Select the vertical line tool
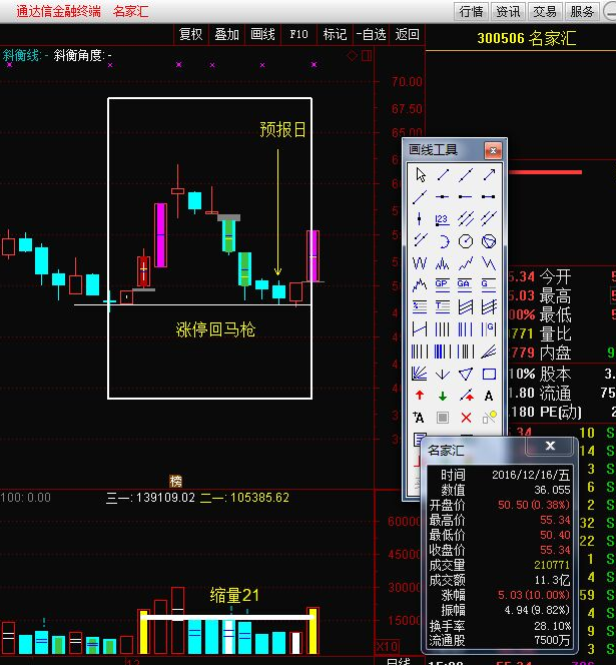Viewport: 616px width, 665px height. 420,219
